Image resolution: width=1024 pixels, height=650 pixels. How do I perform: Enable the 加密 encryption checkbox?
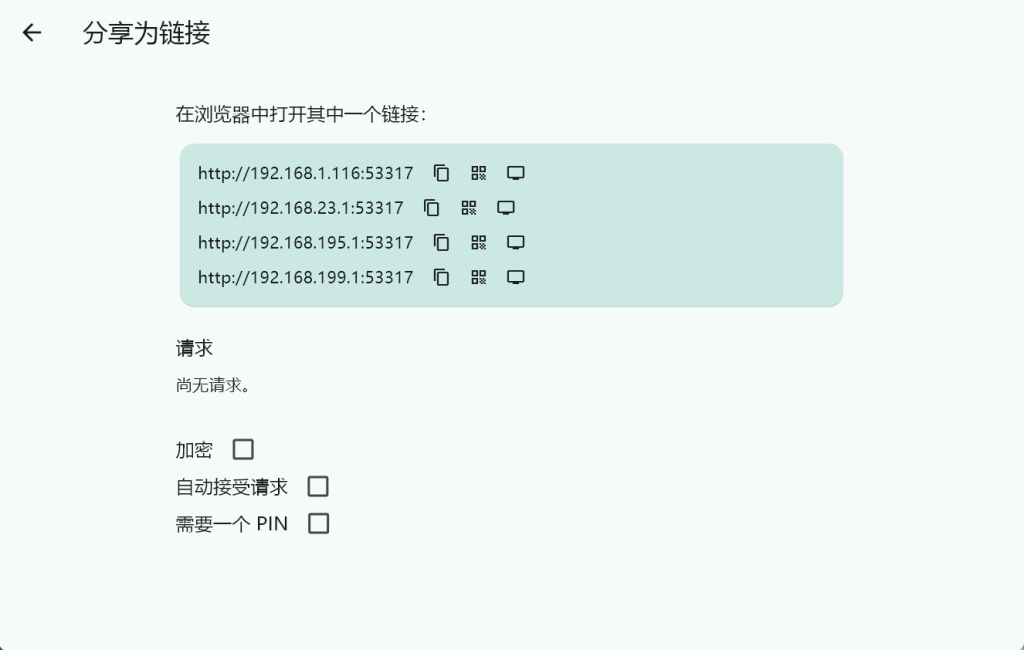(242, 449)
